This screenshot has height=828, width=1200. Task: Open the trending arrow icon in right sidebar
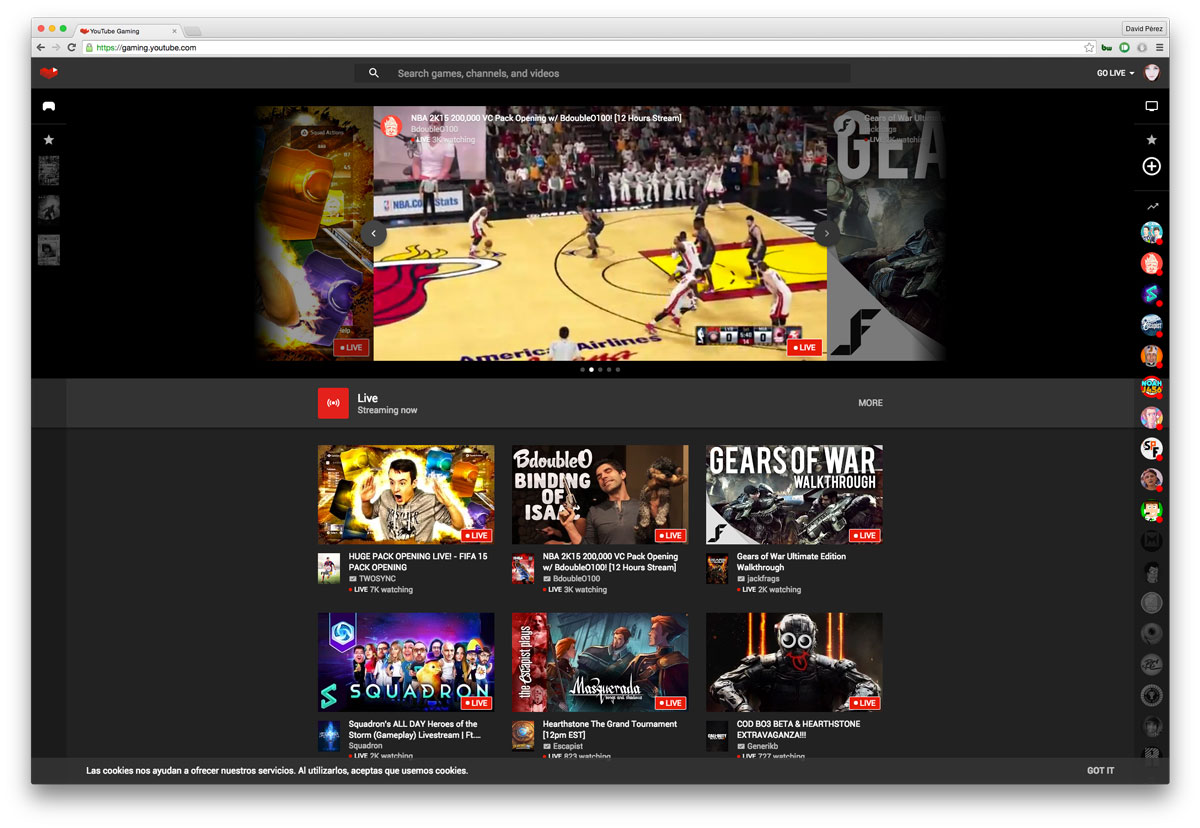pyautogui.click(x=1151, y=203)
